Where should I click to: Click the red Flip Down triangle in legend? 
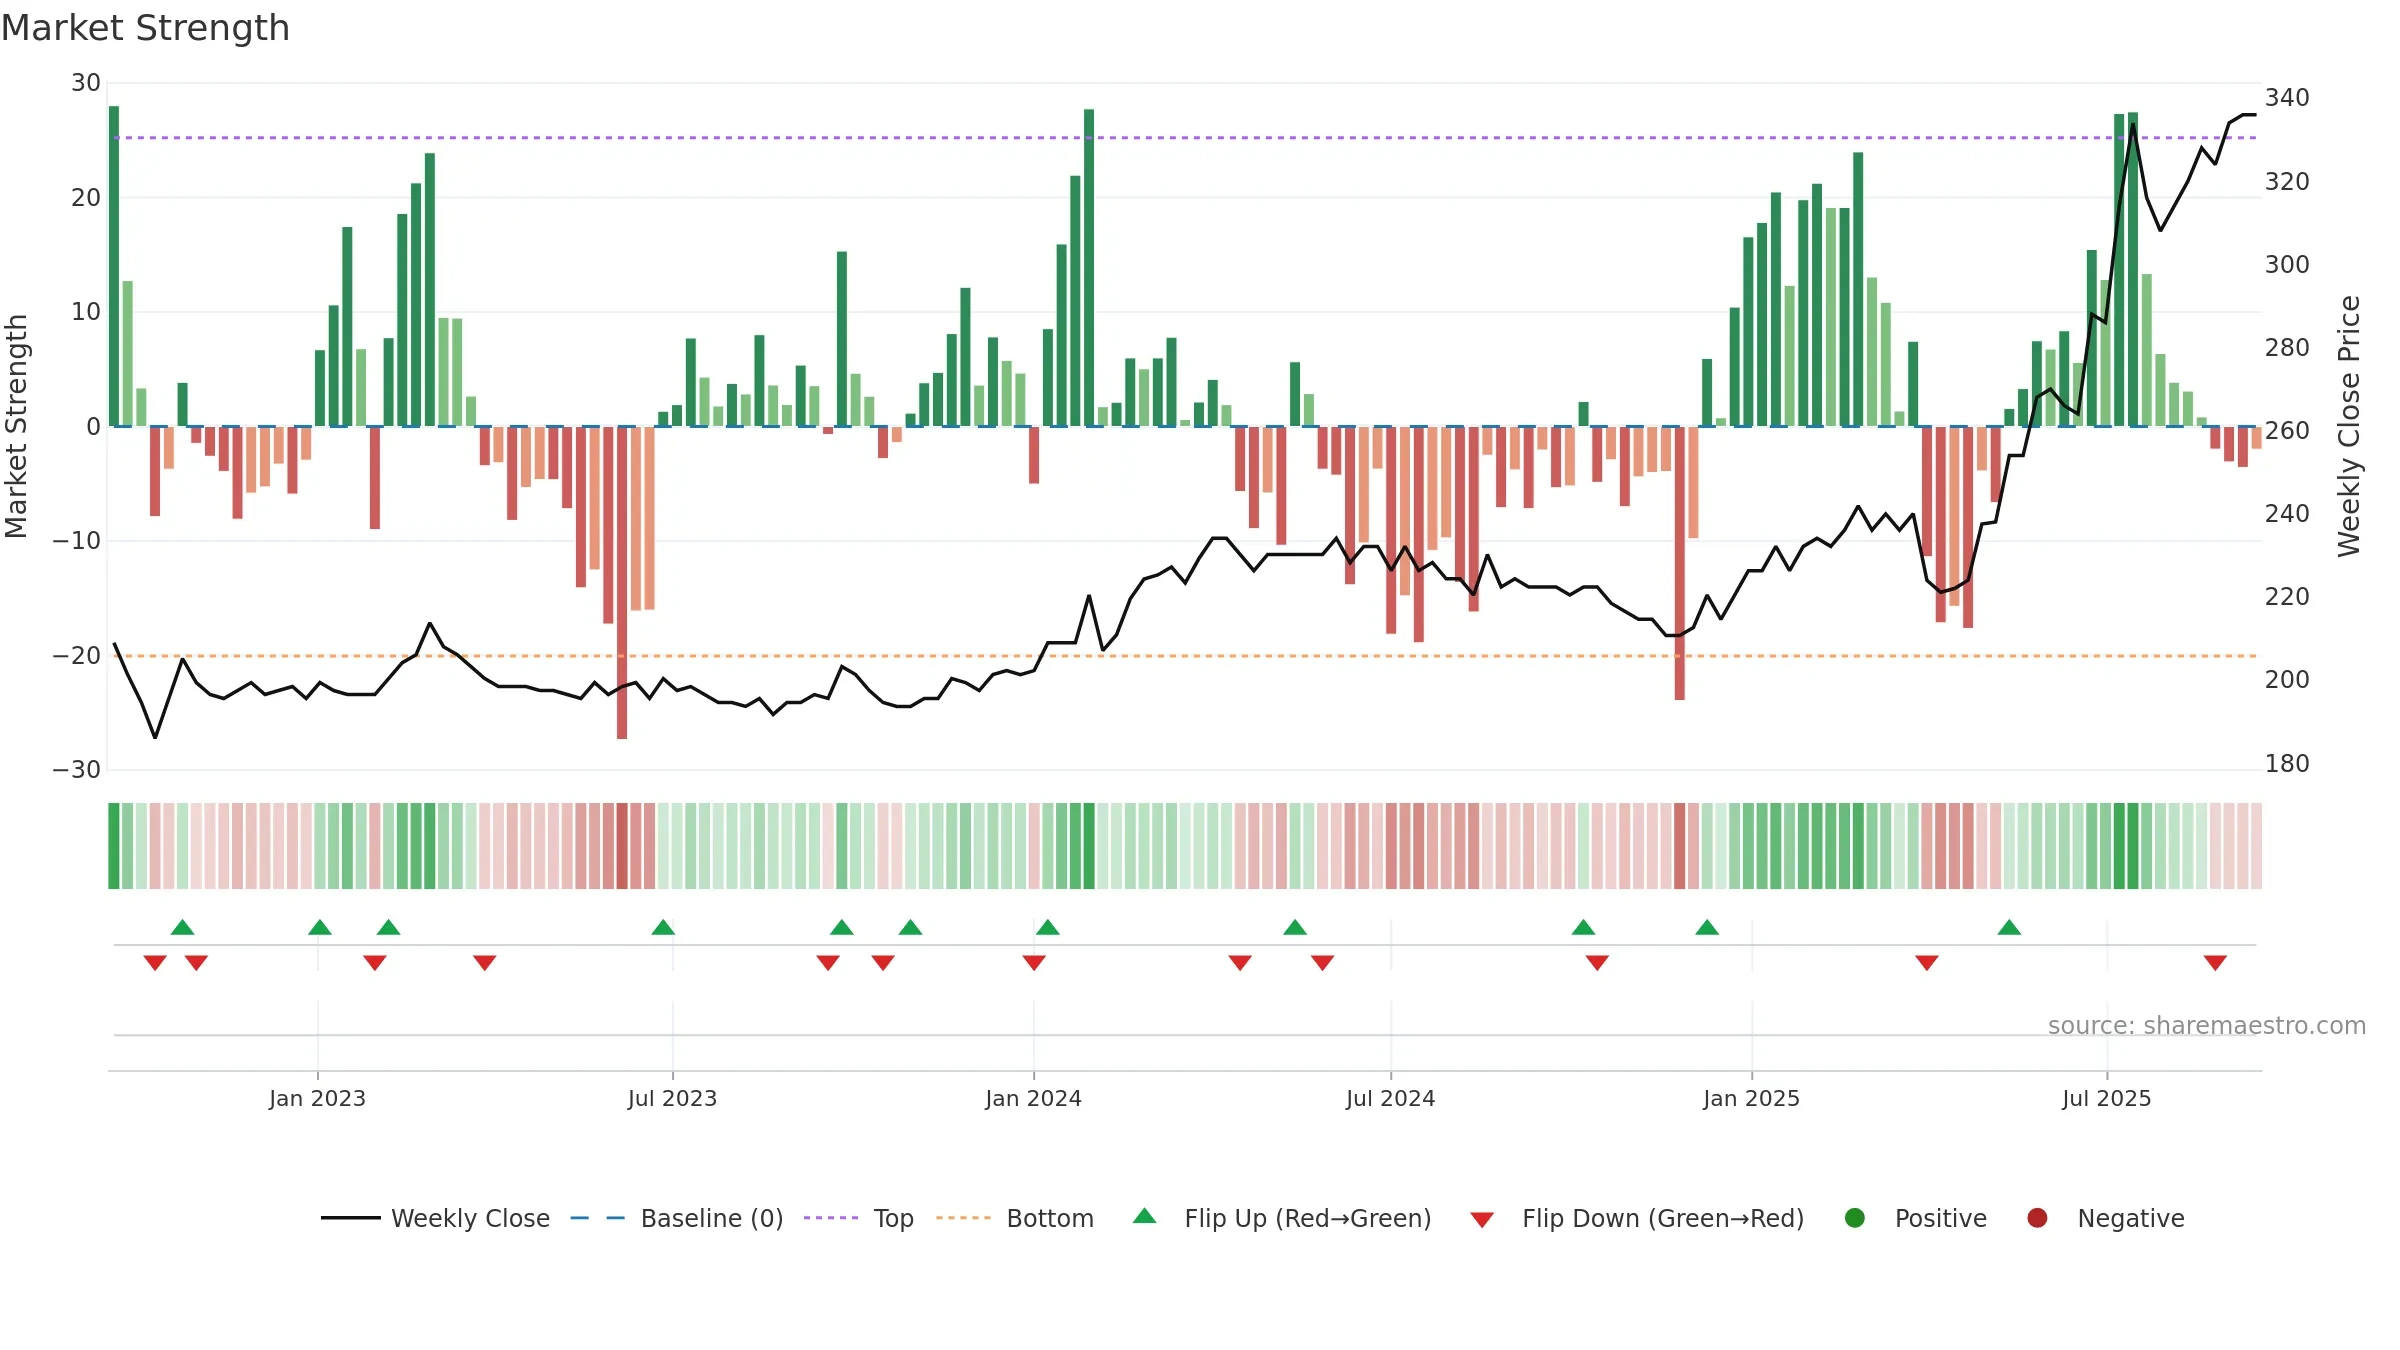point(1482,1220)
